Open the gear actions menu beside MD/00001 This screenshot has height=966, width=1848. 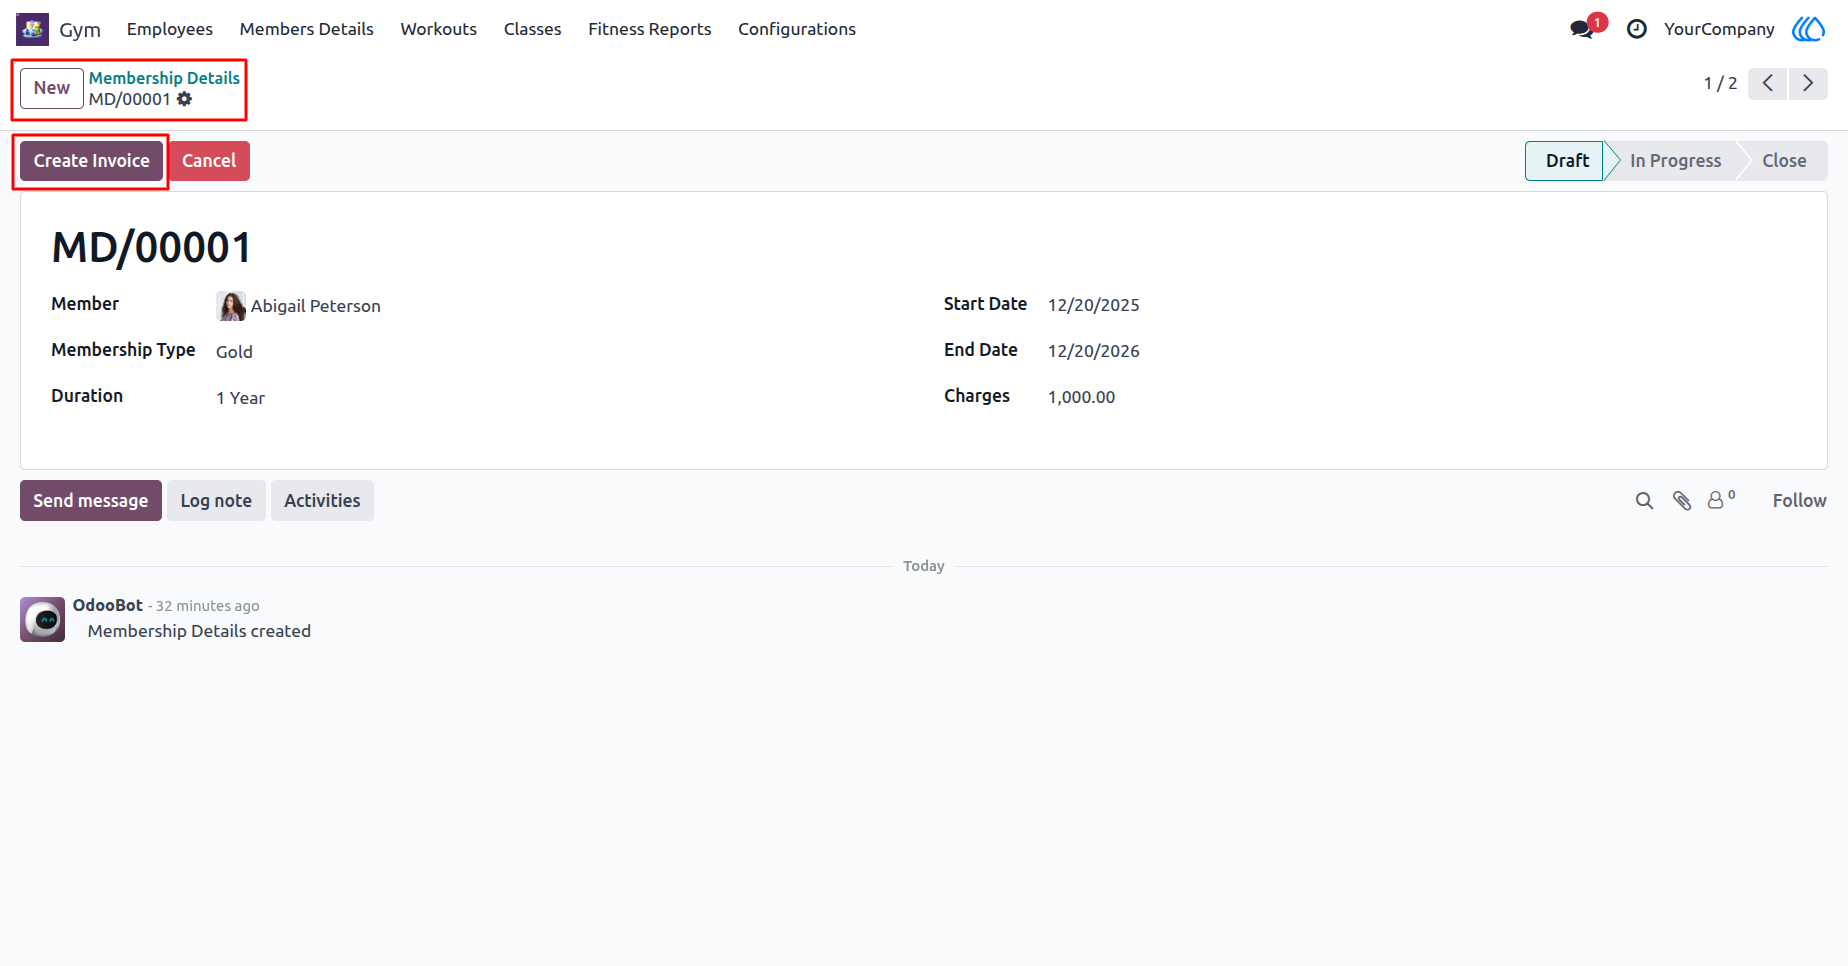click(185, 99)
